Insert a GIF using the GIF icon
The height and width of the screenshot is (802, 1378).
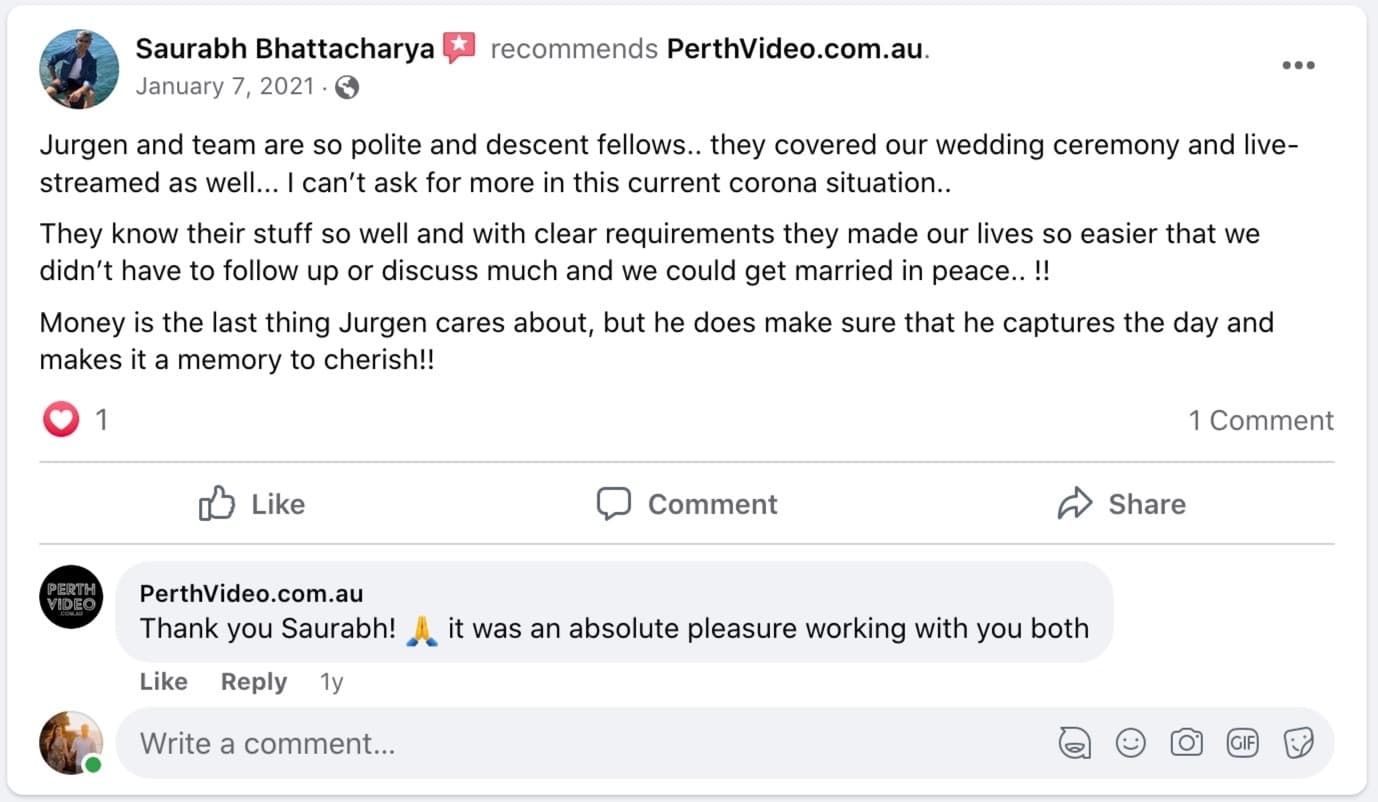tap(1243, 743)
